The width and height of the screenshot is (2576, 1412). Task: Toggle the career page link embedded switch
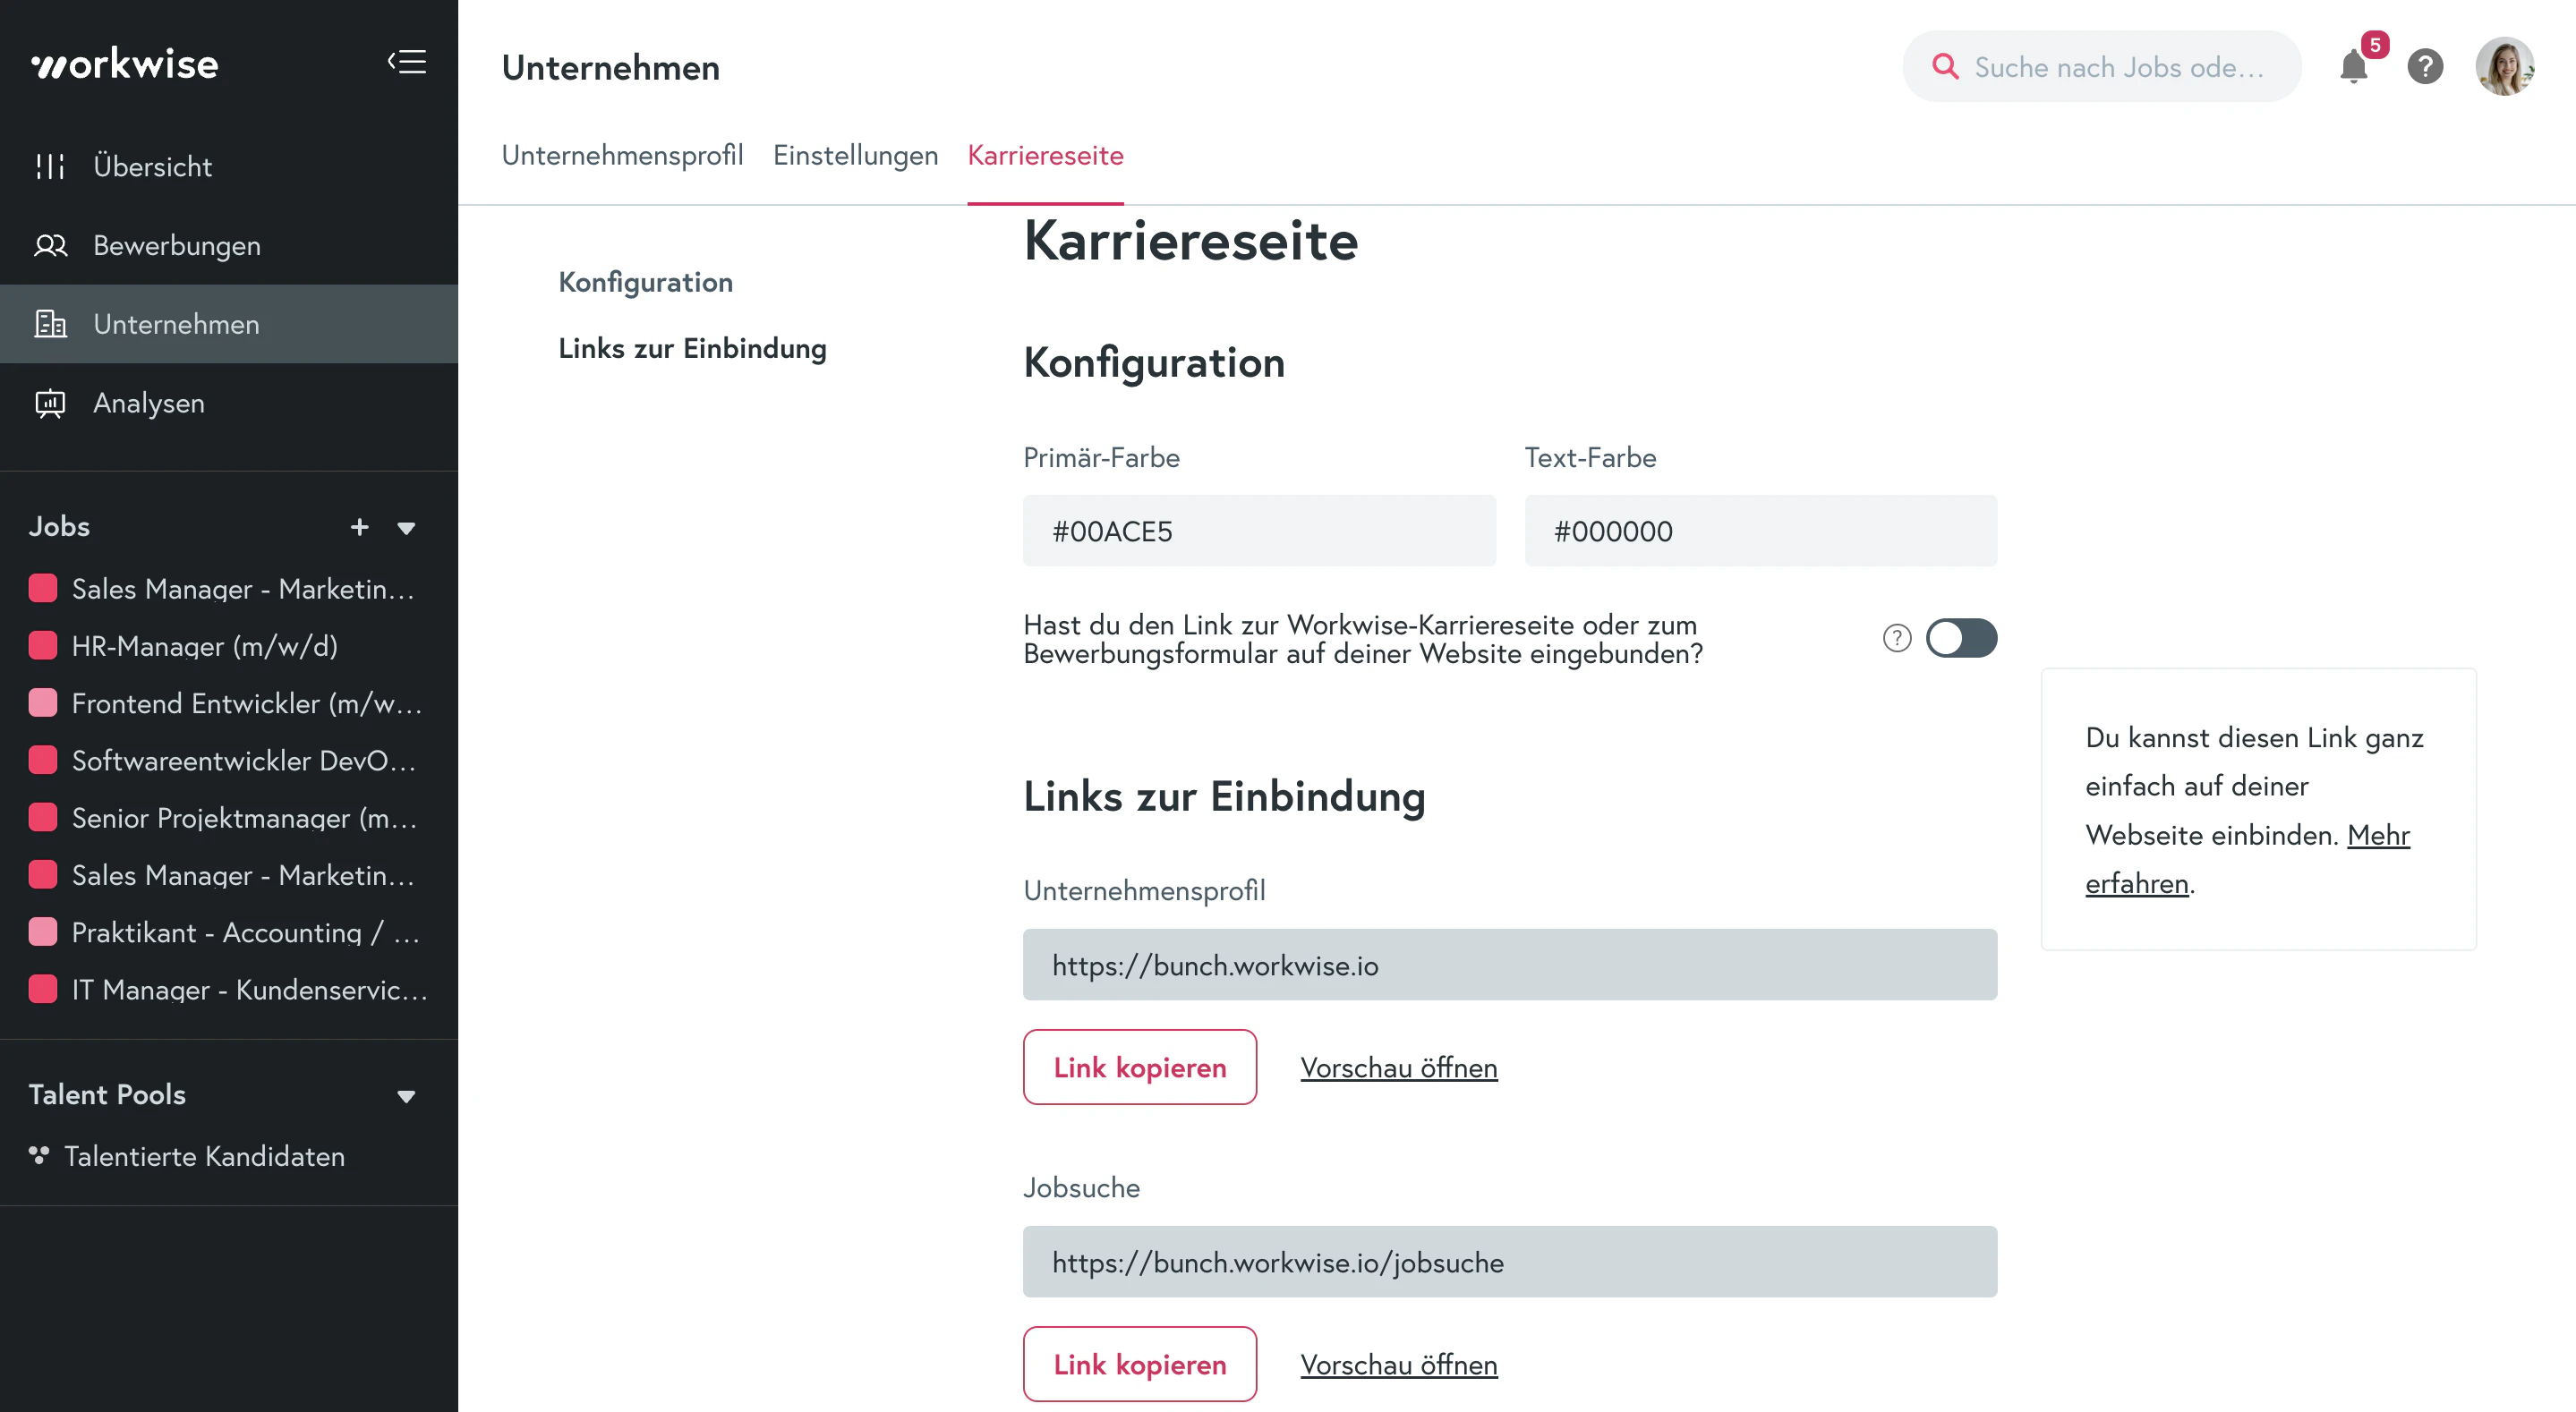tap(1961, 638)
